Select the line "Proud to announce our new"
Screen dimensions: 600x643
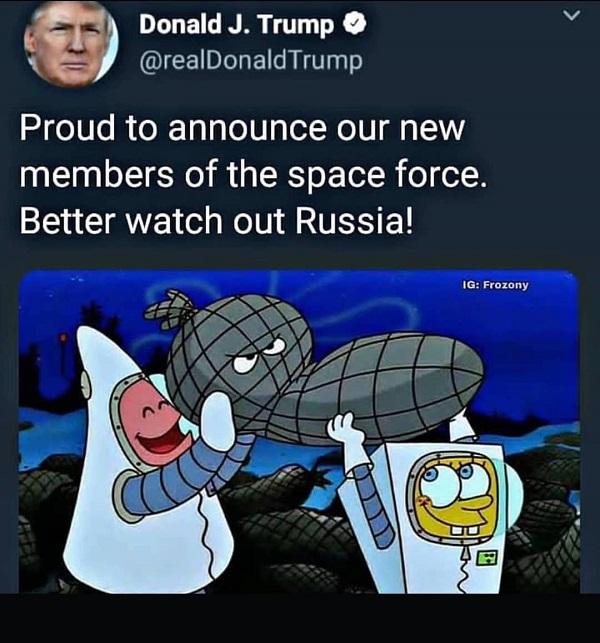[x=242, y=128]
